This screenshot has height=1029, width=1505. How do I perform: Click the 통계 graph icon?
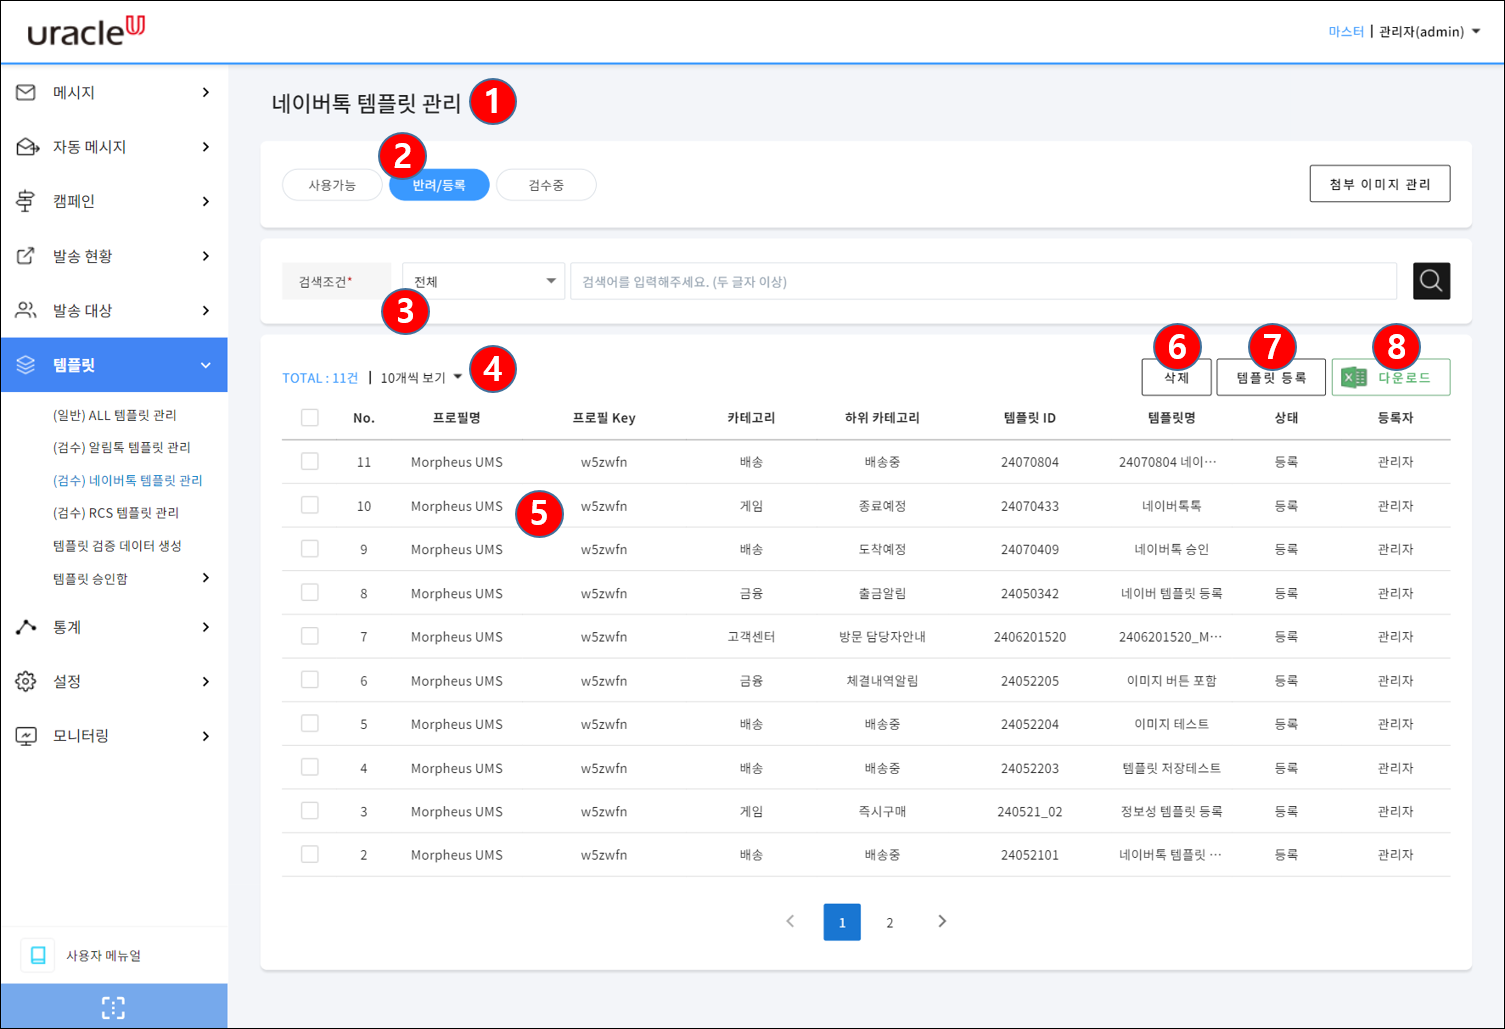coord(26,627)
